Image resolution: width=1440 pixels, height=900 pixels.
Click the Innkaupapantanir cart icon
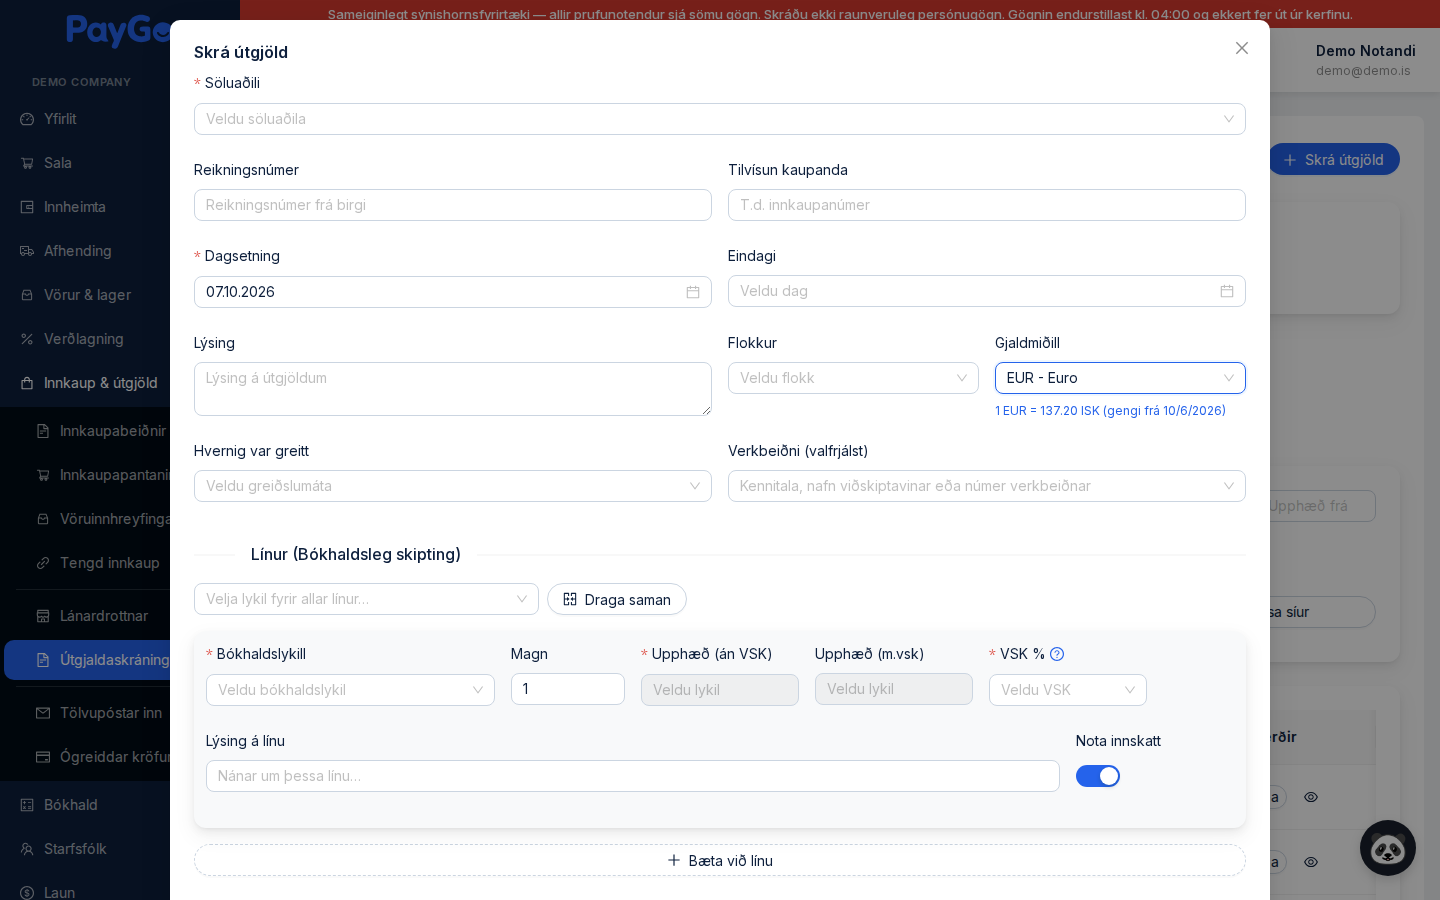(x=43, y=475)
